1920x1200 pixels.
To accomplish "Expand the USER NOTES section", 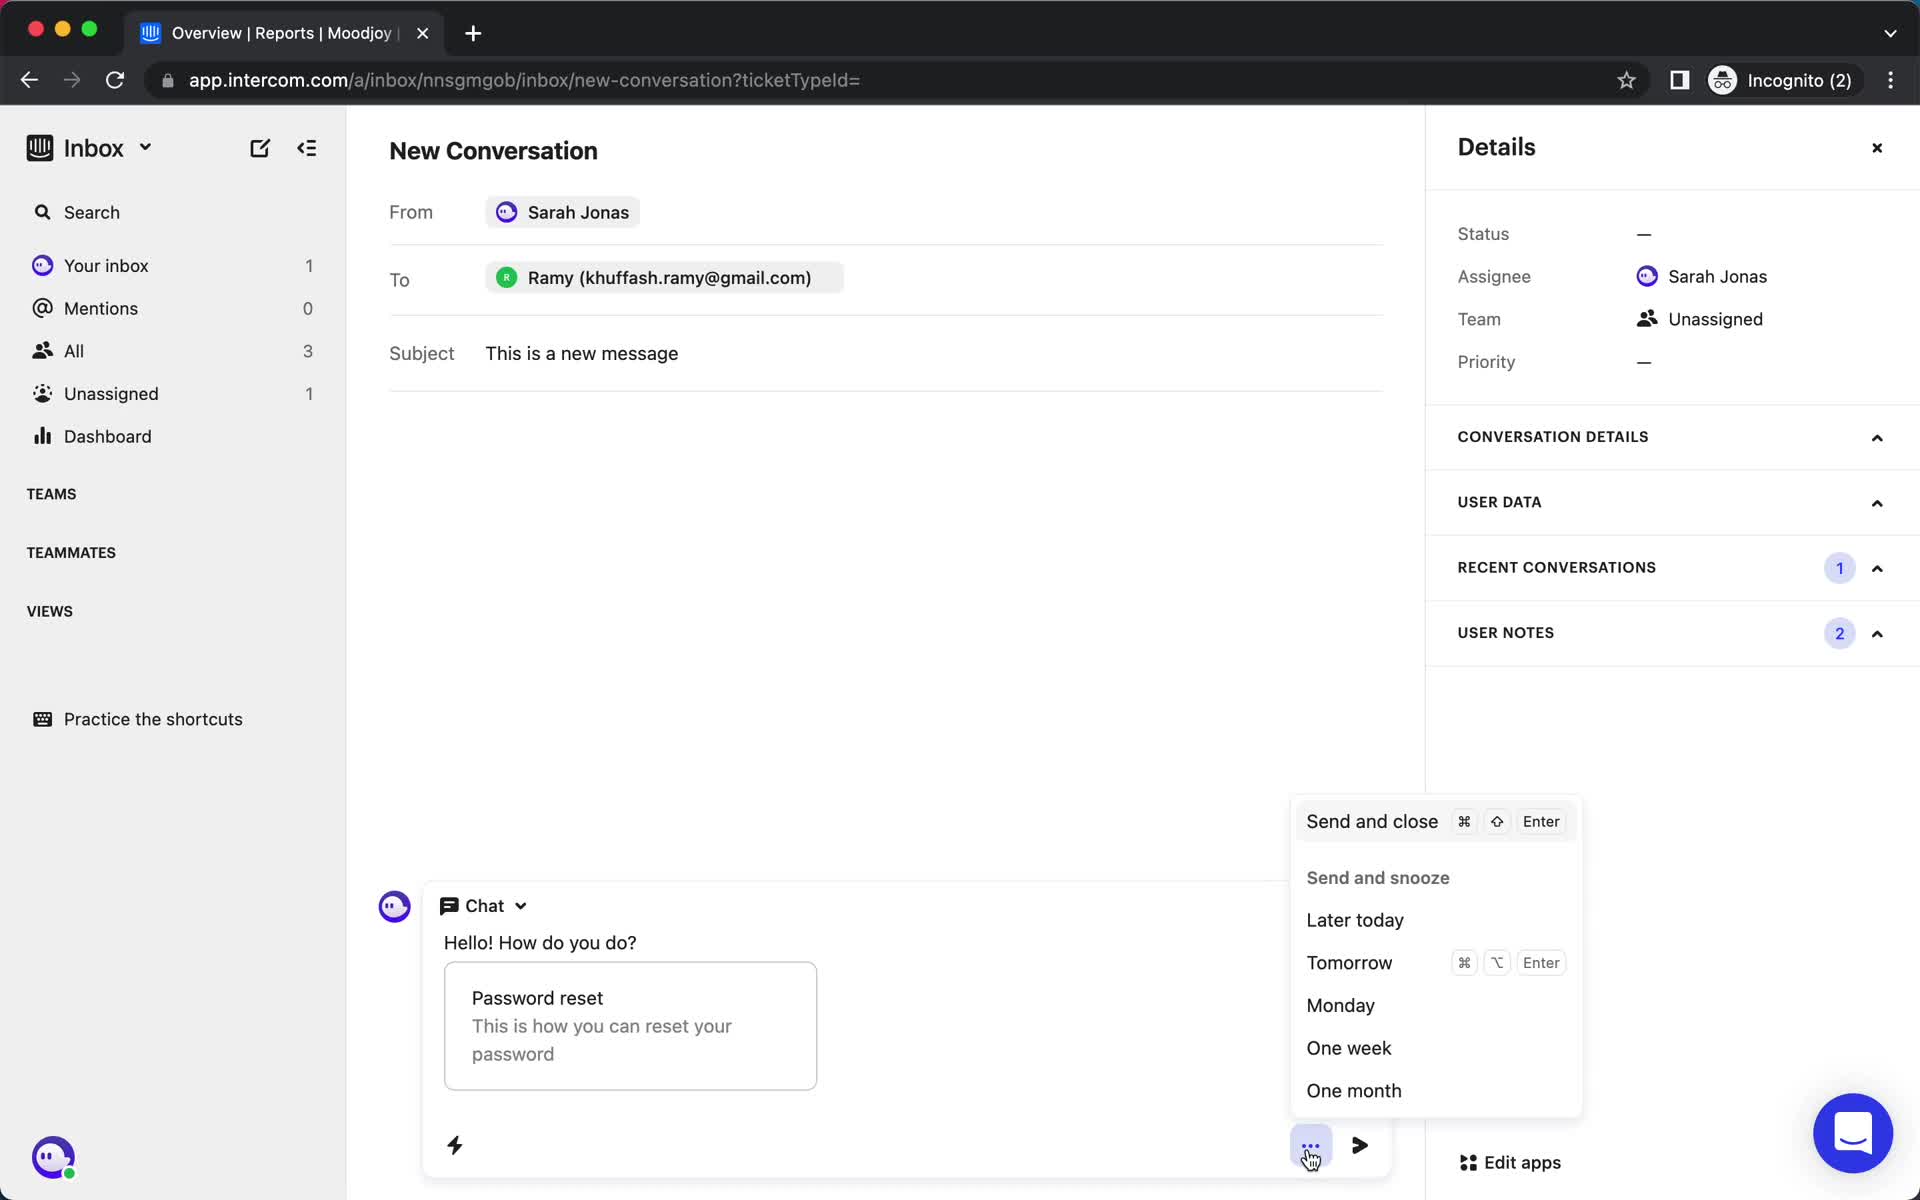I will [x=1876, y=632].
